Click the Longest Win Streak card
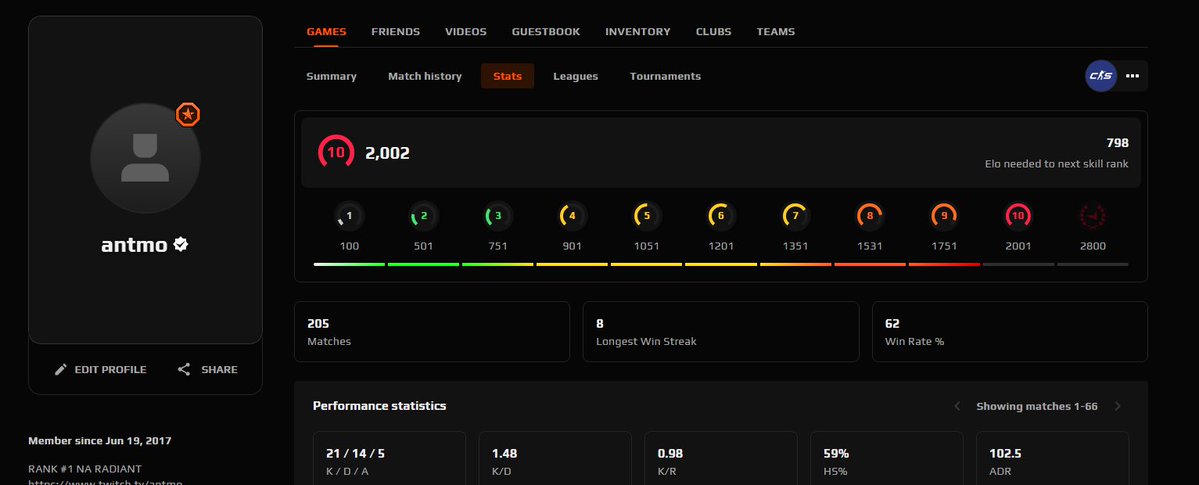This screenshot has height=485, width=1199. pyautogui.click(x=721, y=331)
